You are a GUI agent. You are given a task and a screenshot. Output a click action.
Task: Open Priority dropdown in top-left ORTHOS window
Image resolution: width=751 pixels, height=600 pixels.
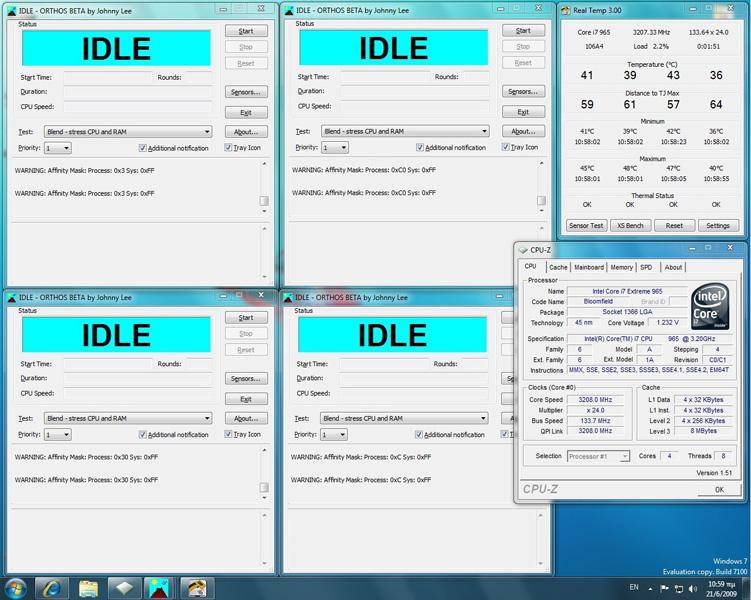coord(57,148)
